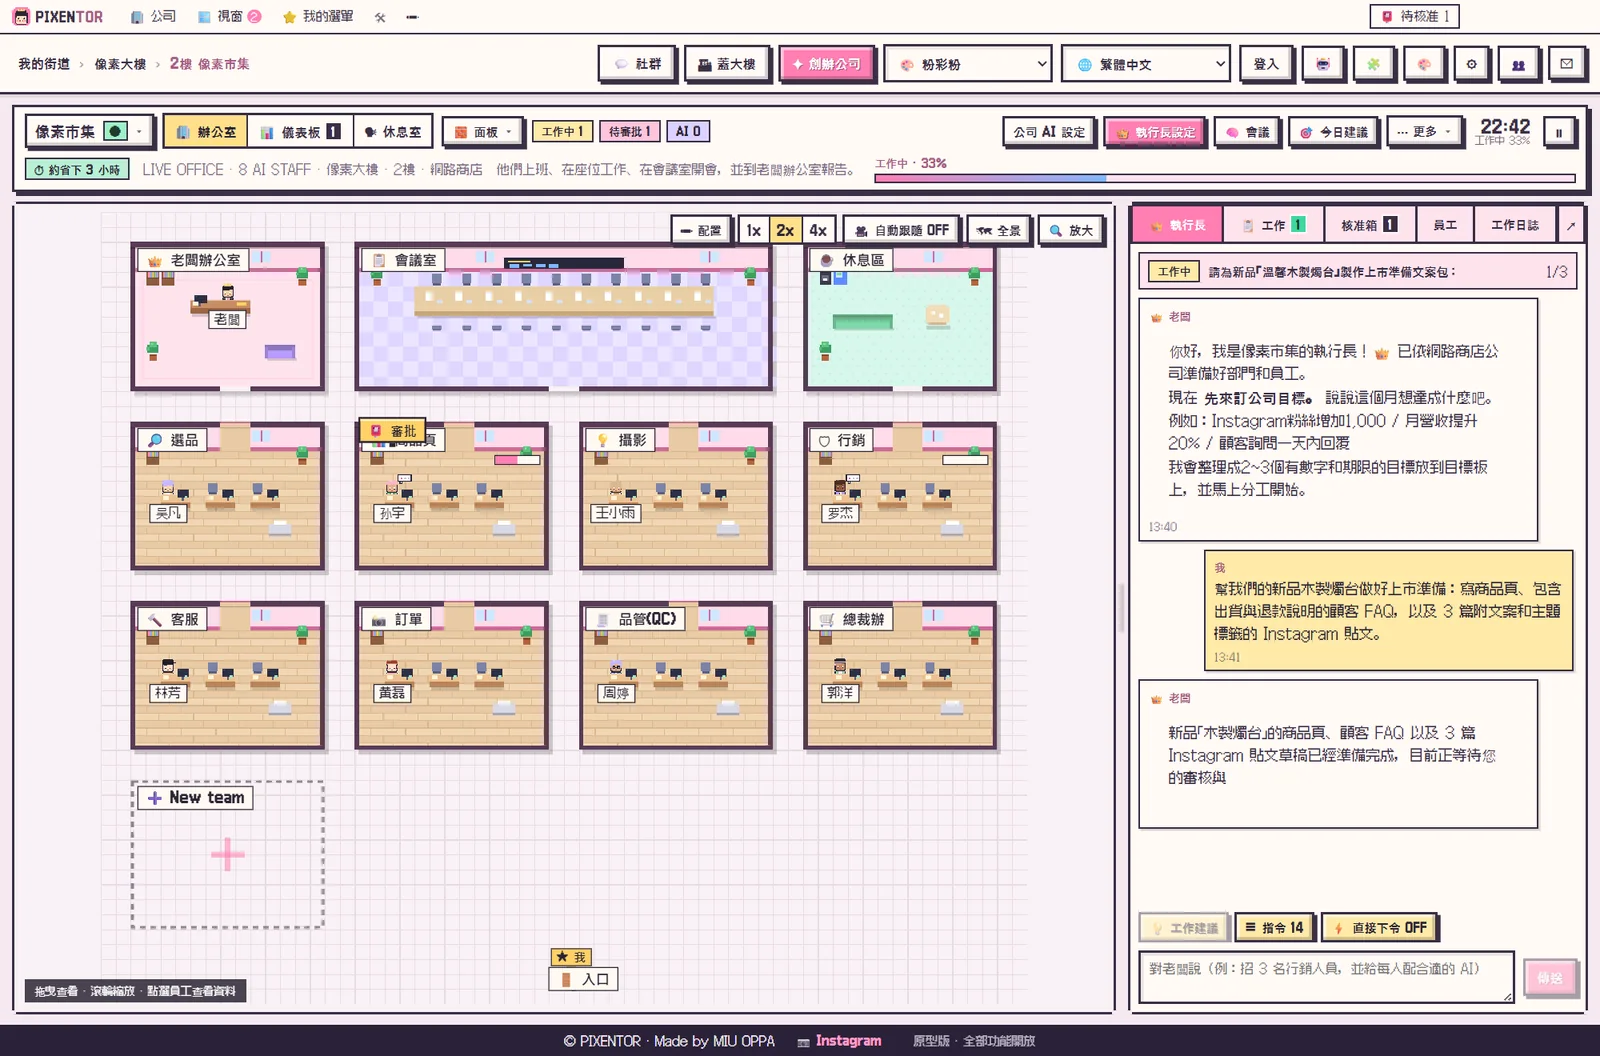Click the green puzzle piece icon
The image size is (1600, 1056).
1373,64
